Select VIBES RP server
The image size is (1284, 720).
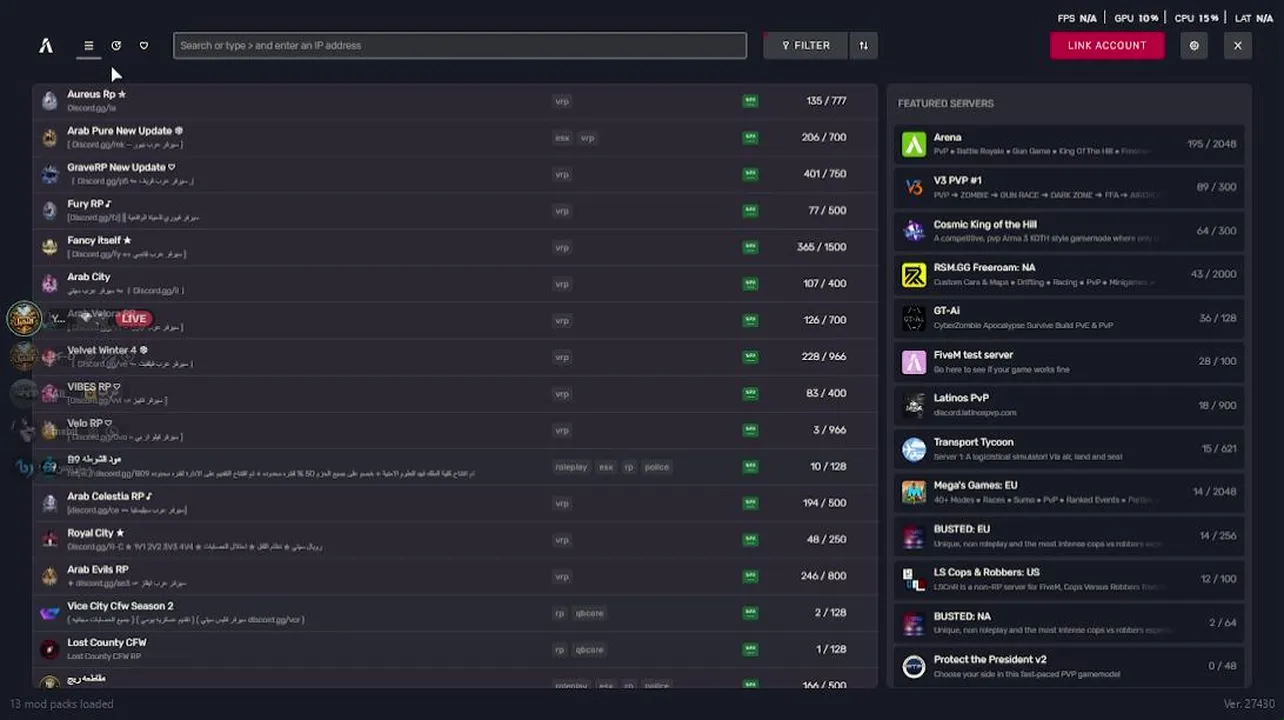click(x=455, y=393)
